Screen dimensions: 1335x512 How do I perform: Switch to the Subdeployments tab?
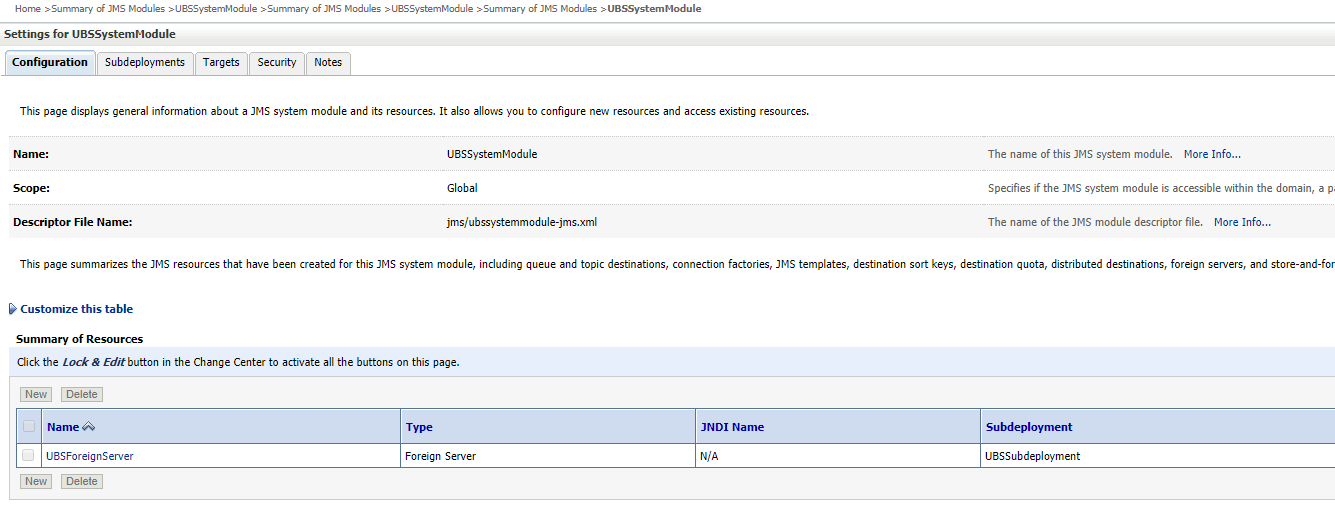click(x=145, y=62)
